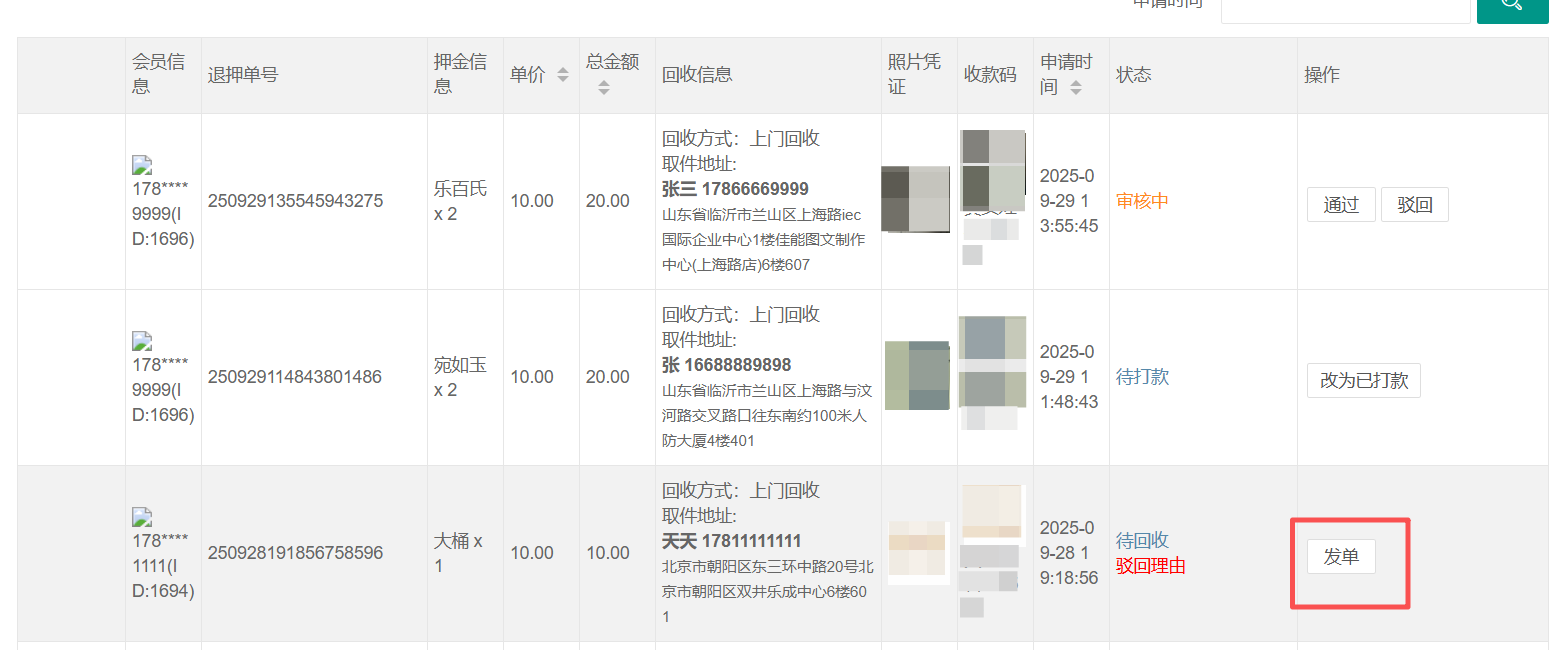Sort the table by 总金额 column arrows
Image resolution: width=1564 pixels, height=650 pixels.
pyautogui.click(x=603, y=88)
